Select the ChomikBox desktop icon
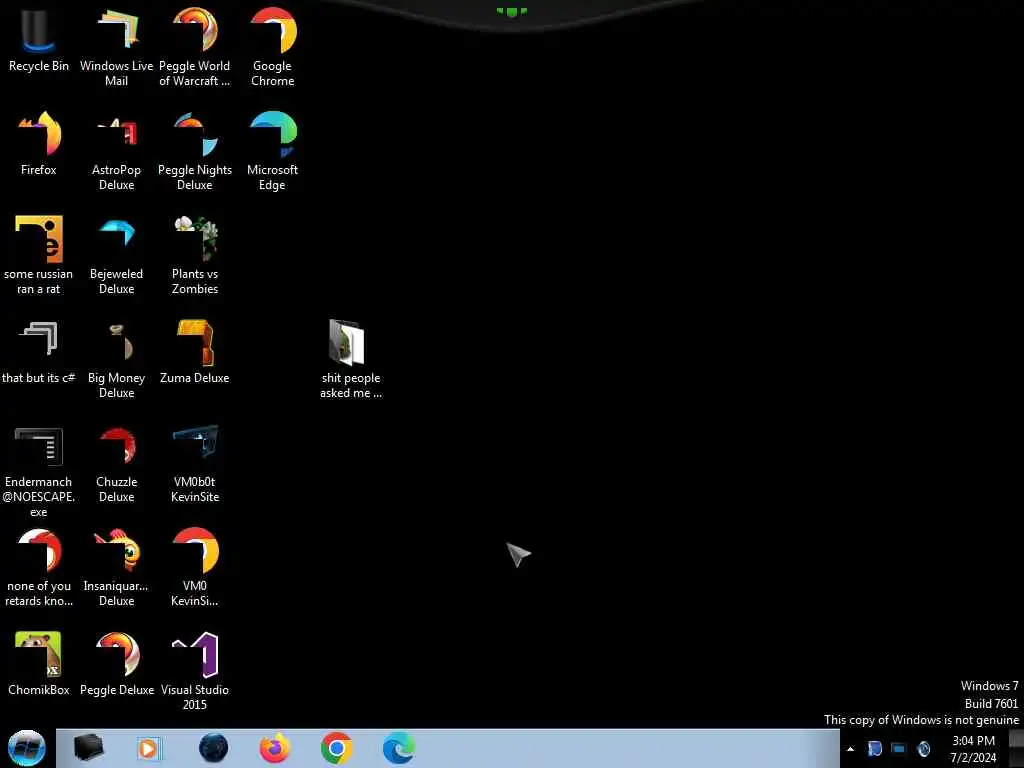 39,664
